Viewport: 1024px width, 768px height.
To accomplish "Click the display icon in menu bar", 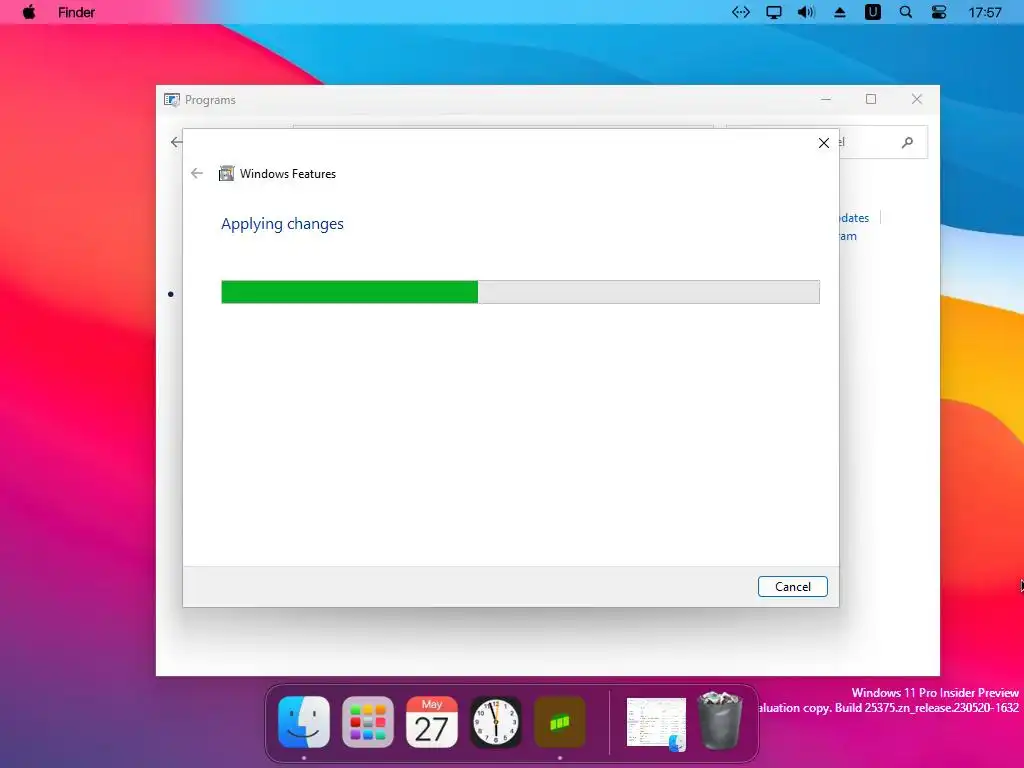I will click(x=773, y=12).
